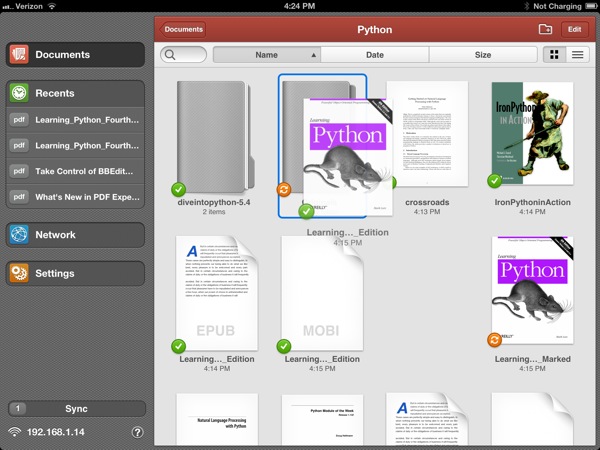
Task: Click the battery icon in the status bar
Action: pyautogui.click(x=591, y=6)
